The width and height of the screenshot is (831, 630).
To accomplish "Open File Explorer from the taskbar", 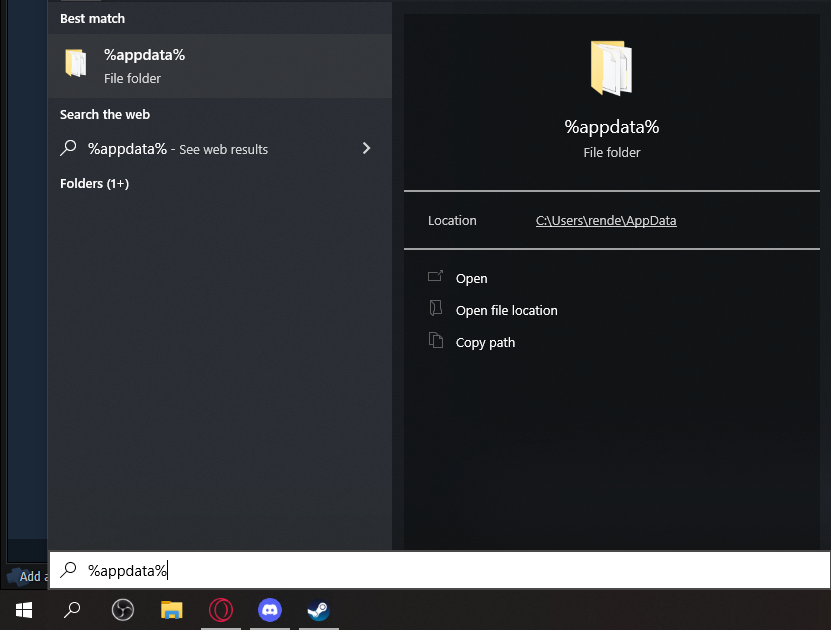I will point(172,609).
